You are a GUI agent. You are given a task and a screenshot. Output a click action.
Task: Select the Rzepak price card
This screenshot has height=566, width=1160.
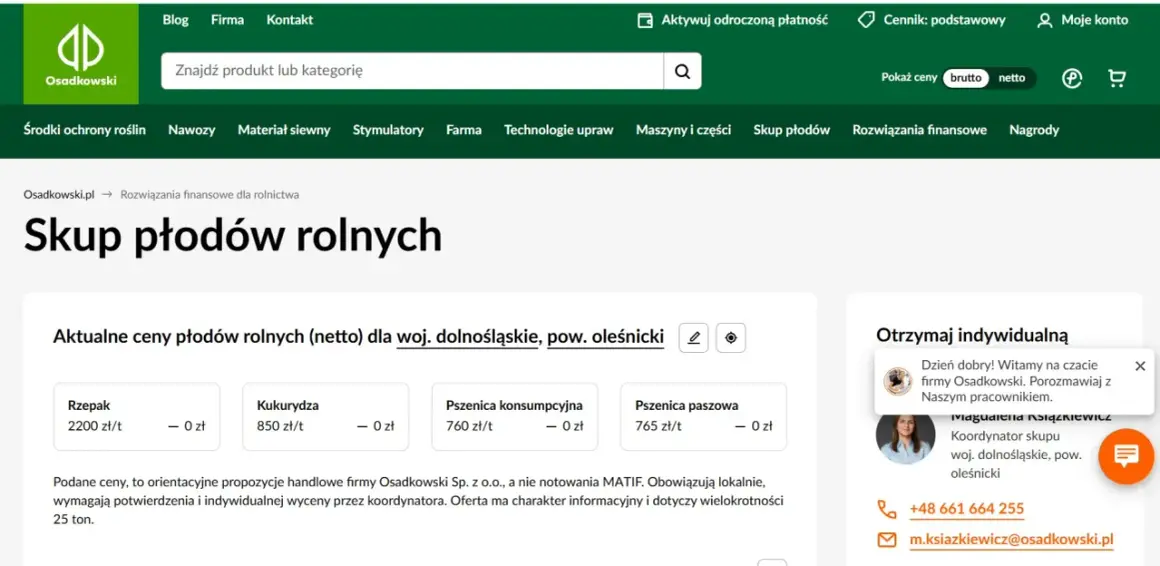(x=136, y=417)
